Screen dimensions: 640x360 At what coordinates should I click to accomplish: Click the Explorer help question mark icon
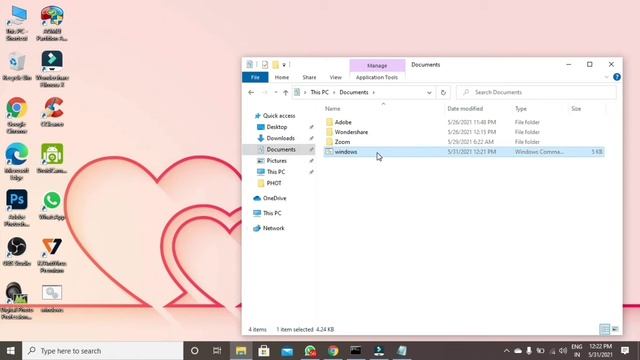[x=617, y=77]
